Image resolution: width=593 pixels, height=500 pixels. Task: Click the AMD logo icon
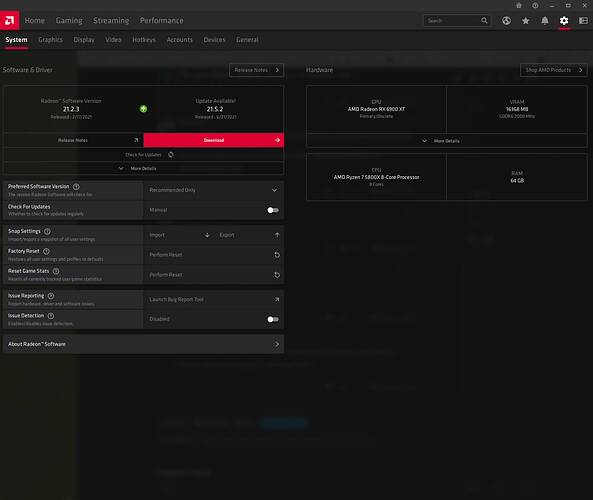point(9,20)
